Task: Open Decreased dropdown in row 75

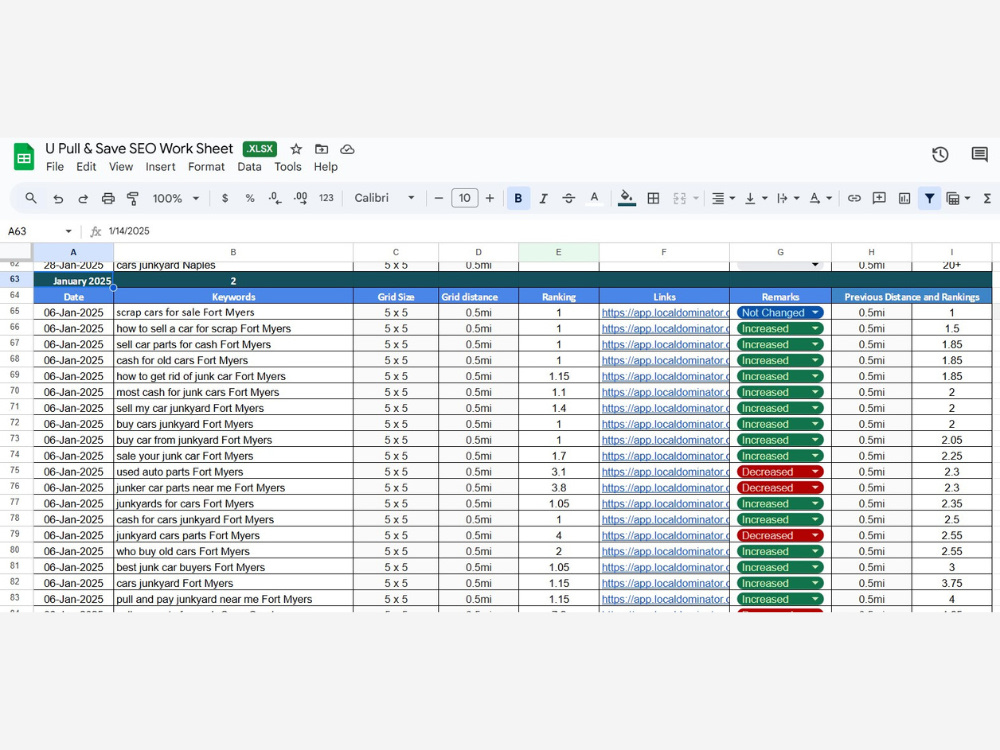Action: click(780, 472)
